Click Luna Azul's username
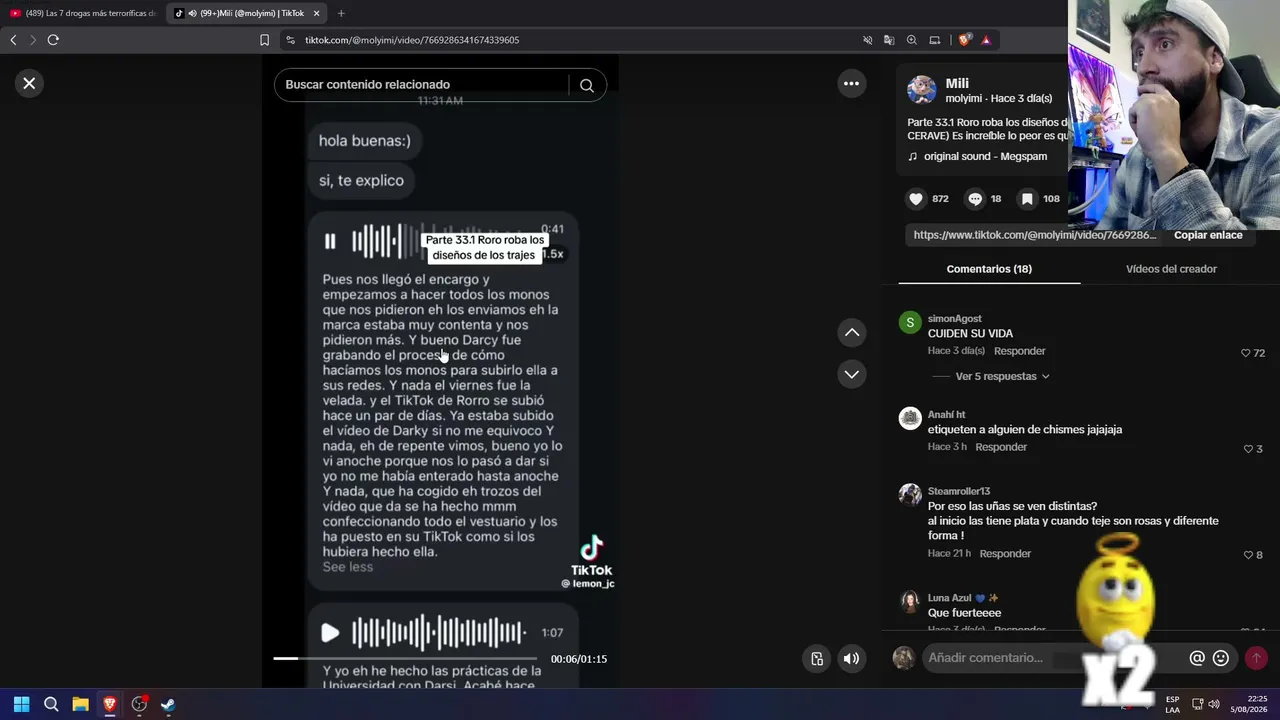 tap(949, 598)
